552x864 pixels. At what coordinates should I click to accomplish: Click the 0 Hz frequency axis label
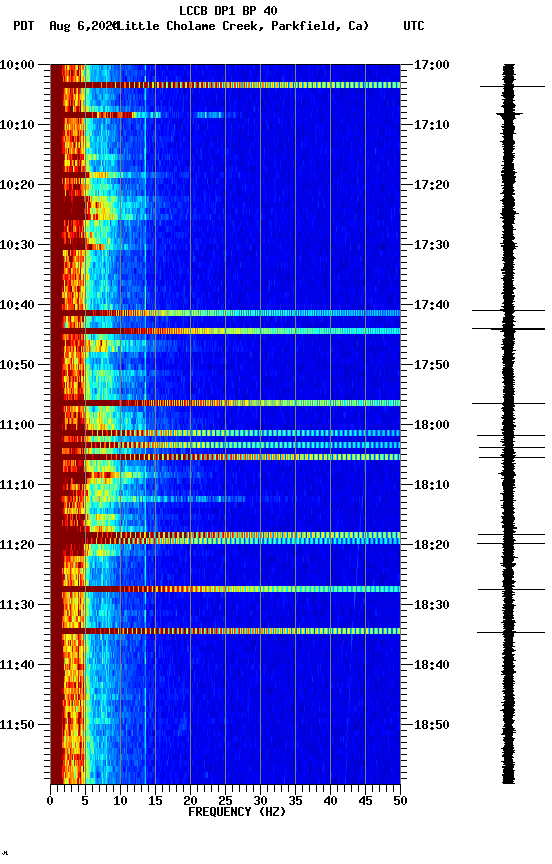click(x=50, y=802)
